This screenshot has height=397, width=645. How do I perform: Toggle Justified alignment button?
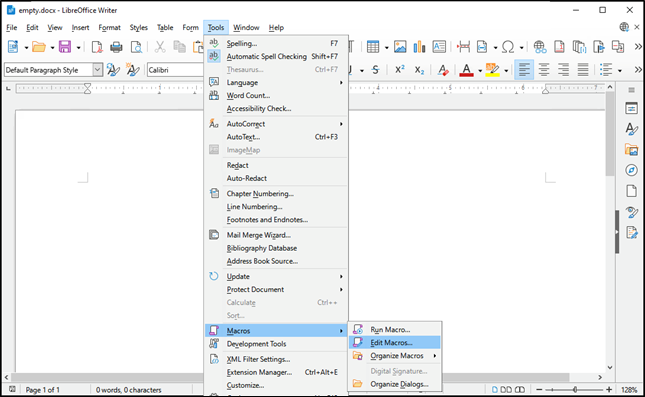pos(583,70)
